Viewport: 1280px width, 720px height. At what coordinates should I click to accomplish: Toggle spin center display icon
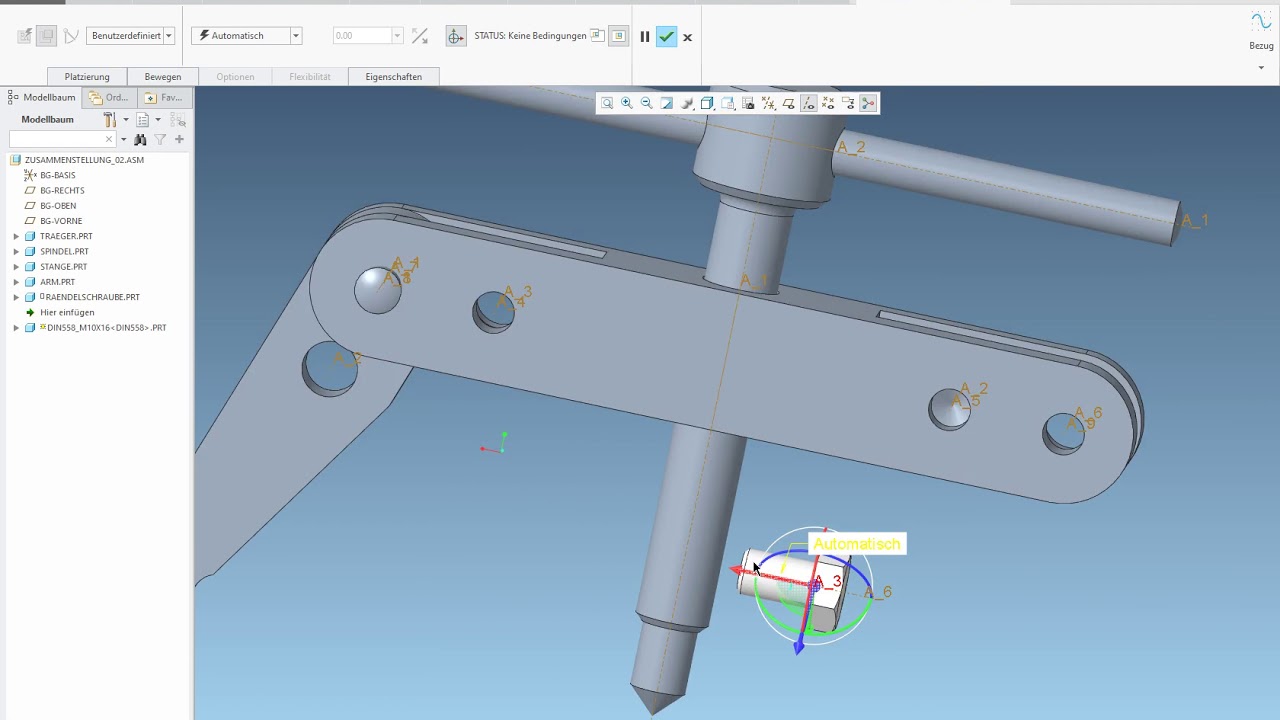click(x=868, y=103)
